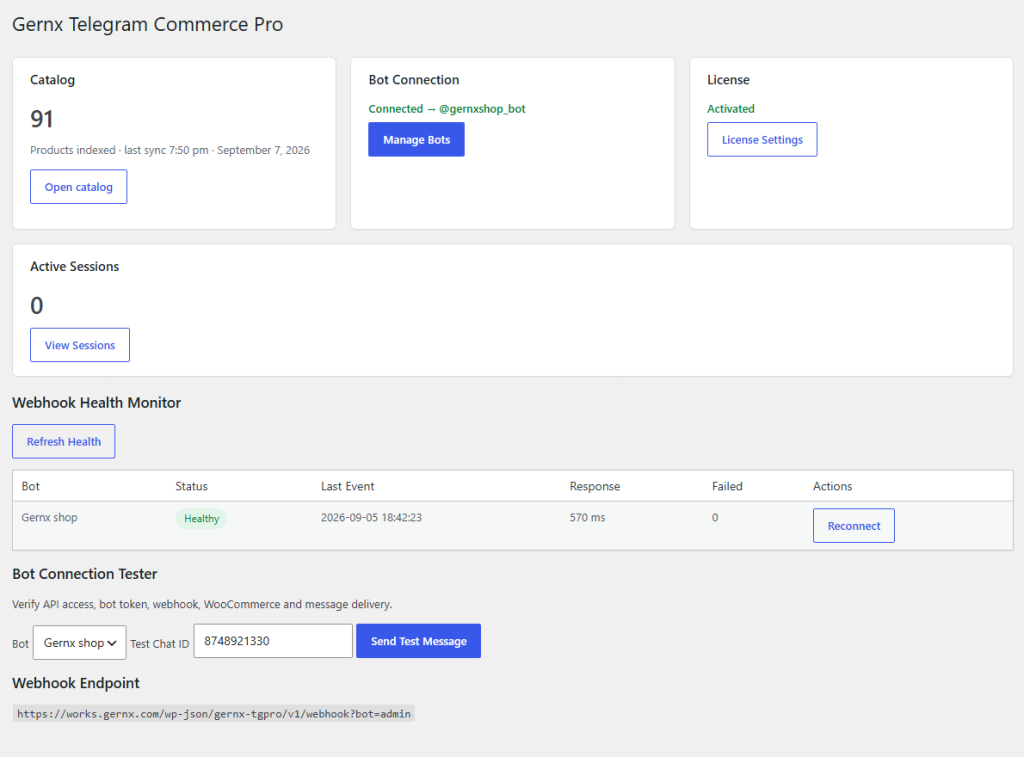1024x757 pixels.
Task: Expand the Bot selector dropdown
Action: [x=80, y=643]
